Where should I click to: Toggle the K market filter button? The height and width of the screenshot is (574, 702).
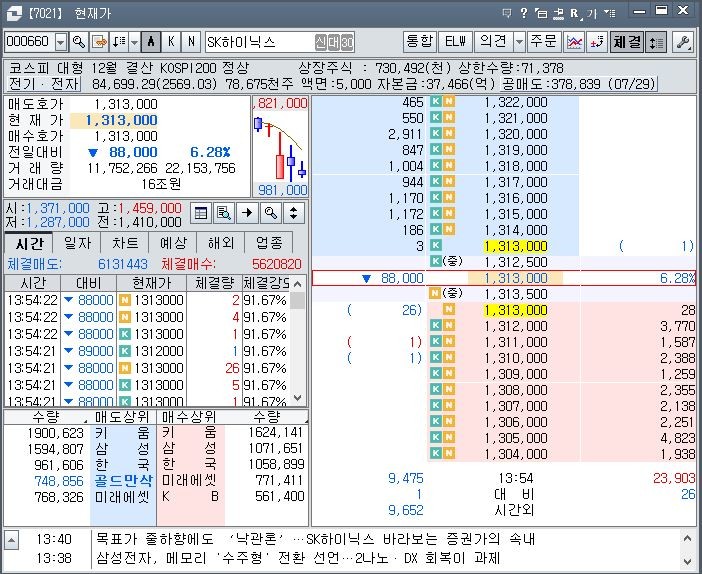[171, 42]
